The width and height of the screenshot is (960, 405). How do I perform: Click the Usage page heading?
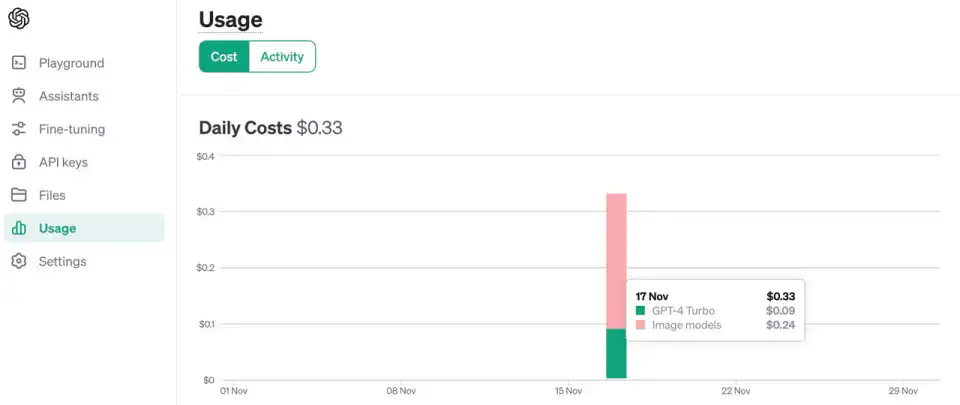pos(230,19)
